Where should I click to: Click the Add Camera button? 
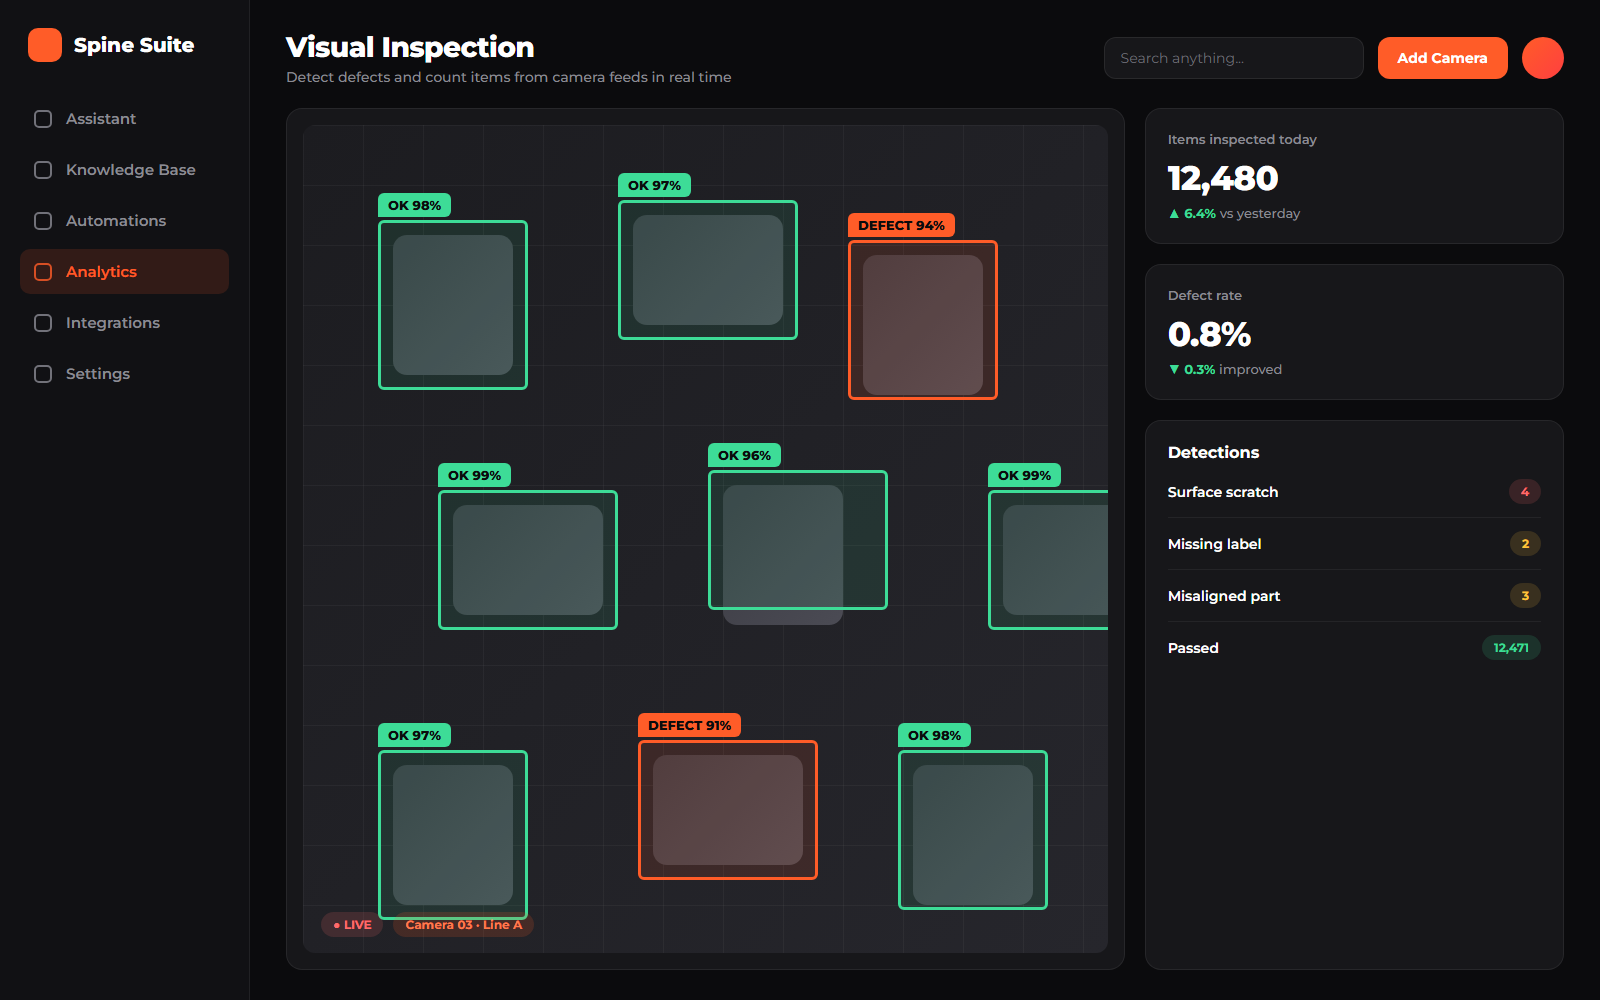tap(1442, 58)
